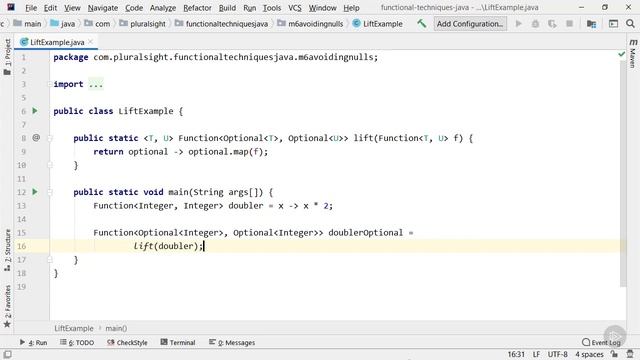Click fold end marker on line 10
640x360 pixels.
(x=50, y=165)
